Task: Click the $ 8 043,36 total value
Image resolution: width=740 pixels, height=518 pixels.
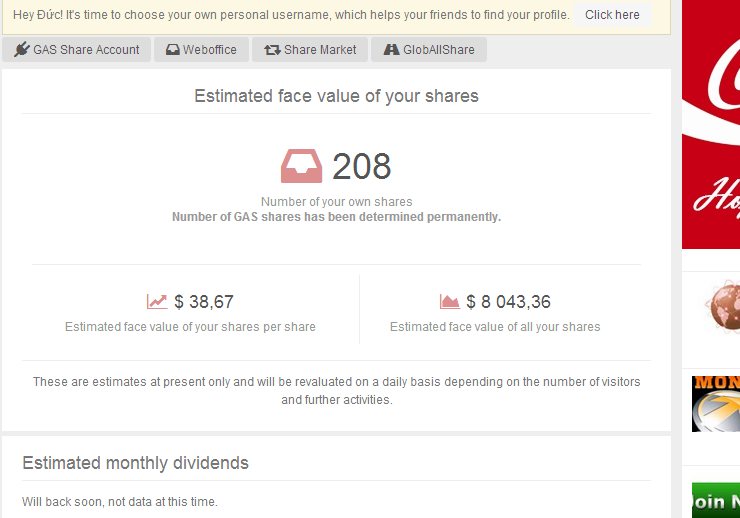Action: (508, 302)
